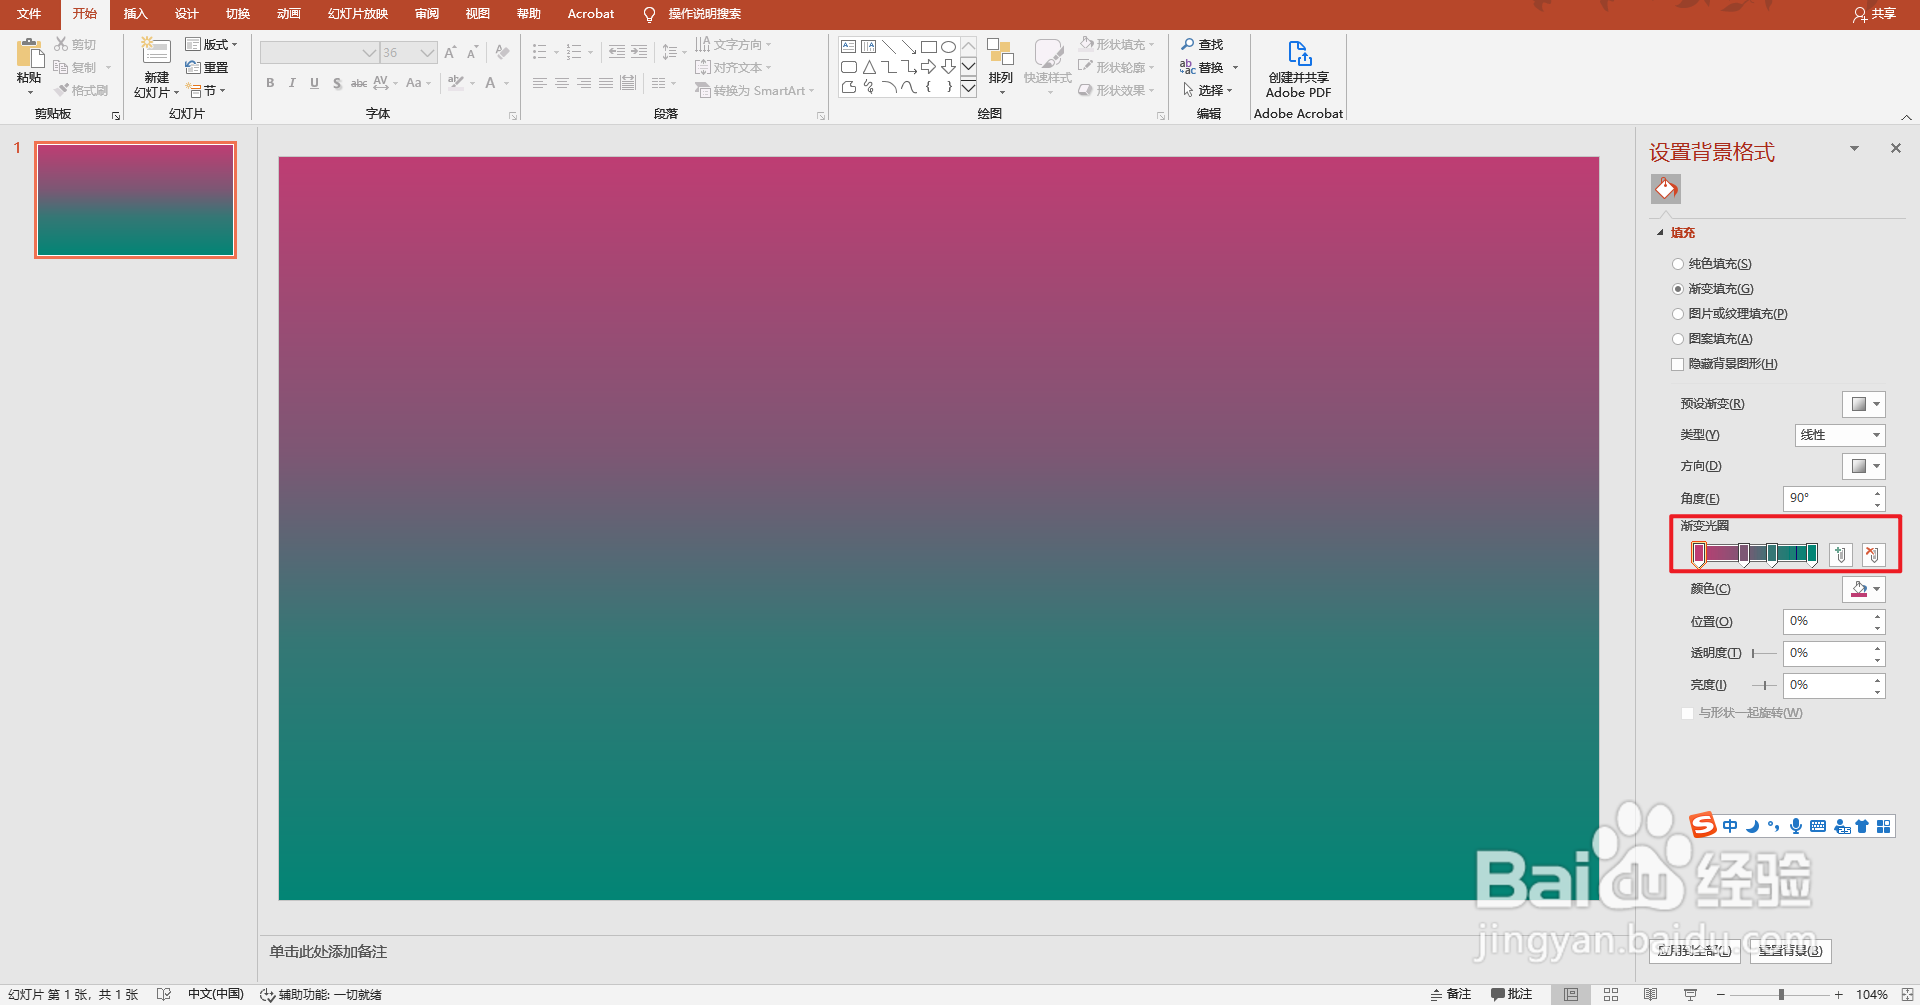Click the Position (位置) percent field

click(x=1827, y=621)
